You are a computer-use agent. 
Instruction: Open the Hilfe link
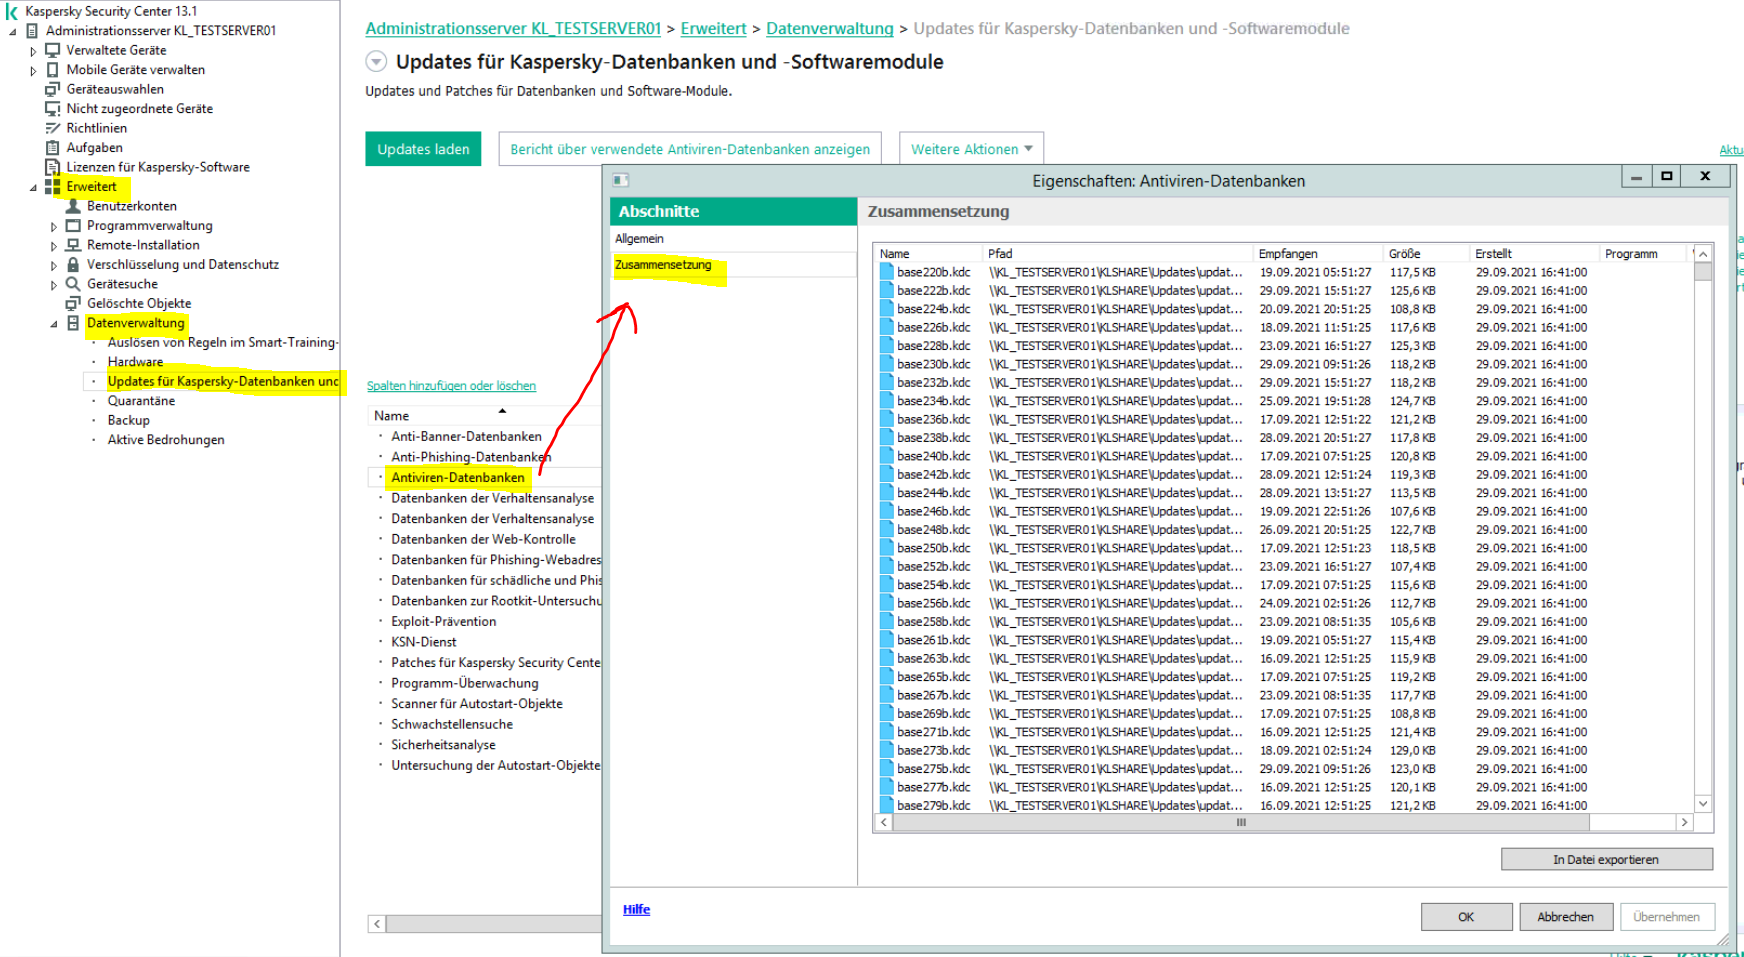636,910
